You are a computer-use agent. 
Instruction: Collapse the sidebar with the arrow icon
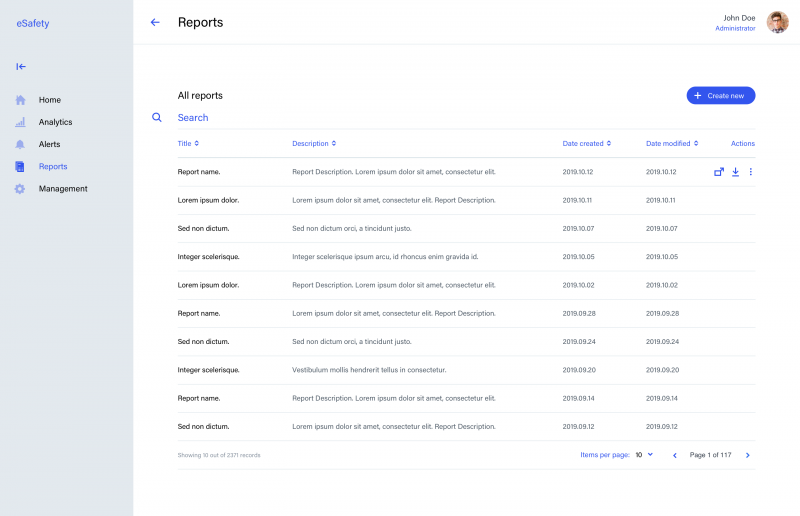pos(21,67)
